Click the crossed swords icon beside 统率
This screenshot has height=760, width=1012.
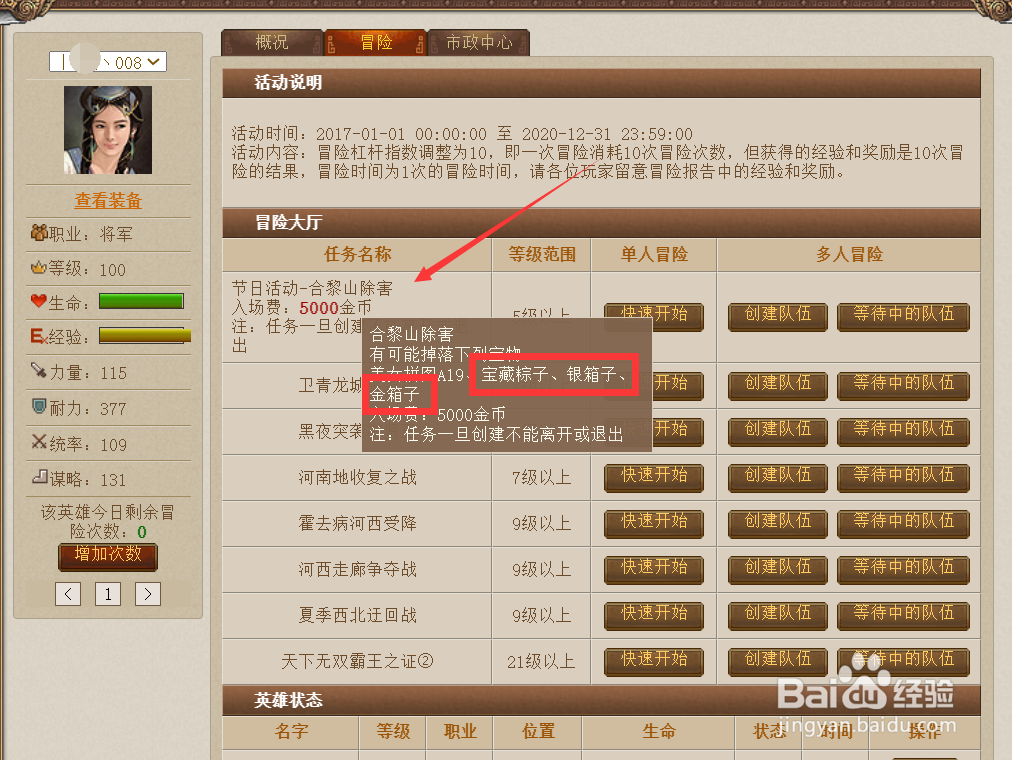point(39,441)
